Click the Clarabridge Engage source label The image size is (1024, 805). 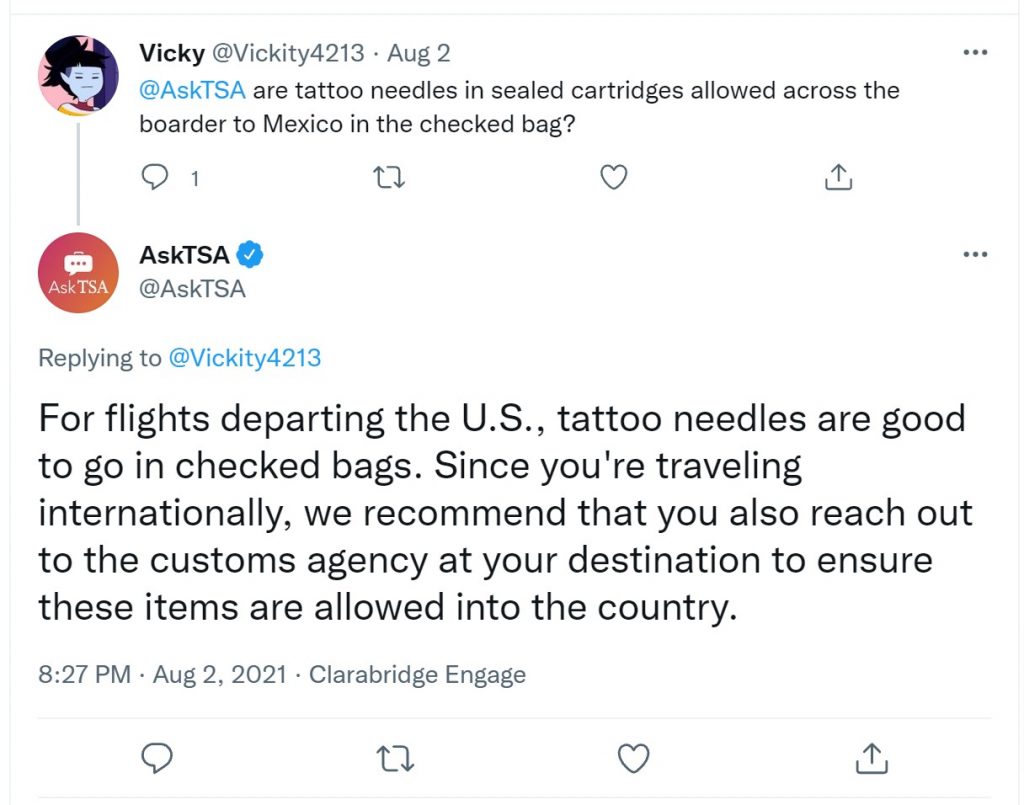(417, 674)
